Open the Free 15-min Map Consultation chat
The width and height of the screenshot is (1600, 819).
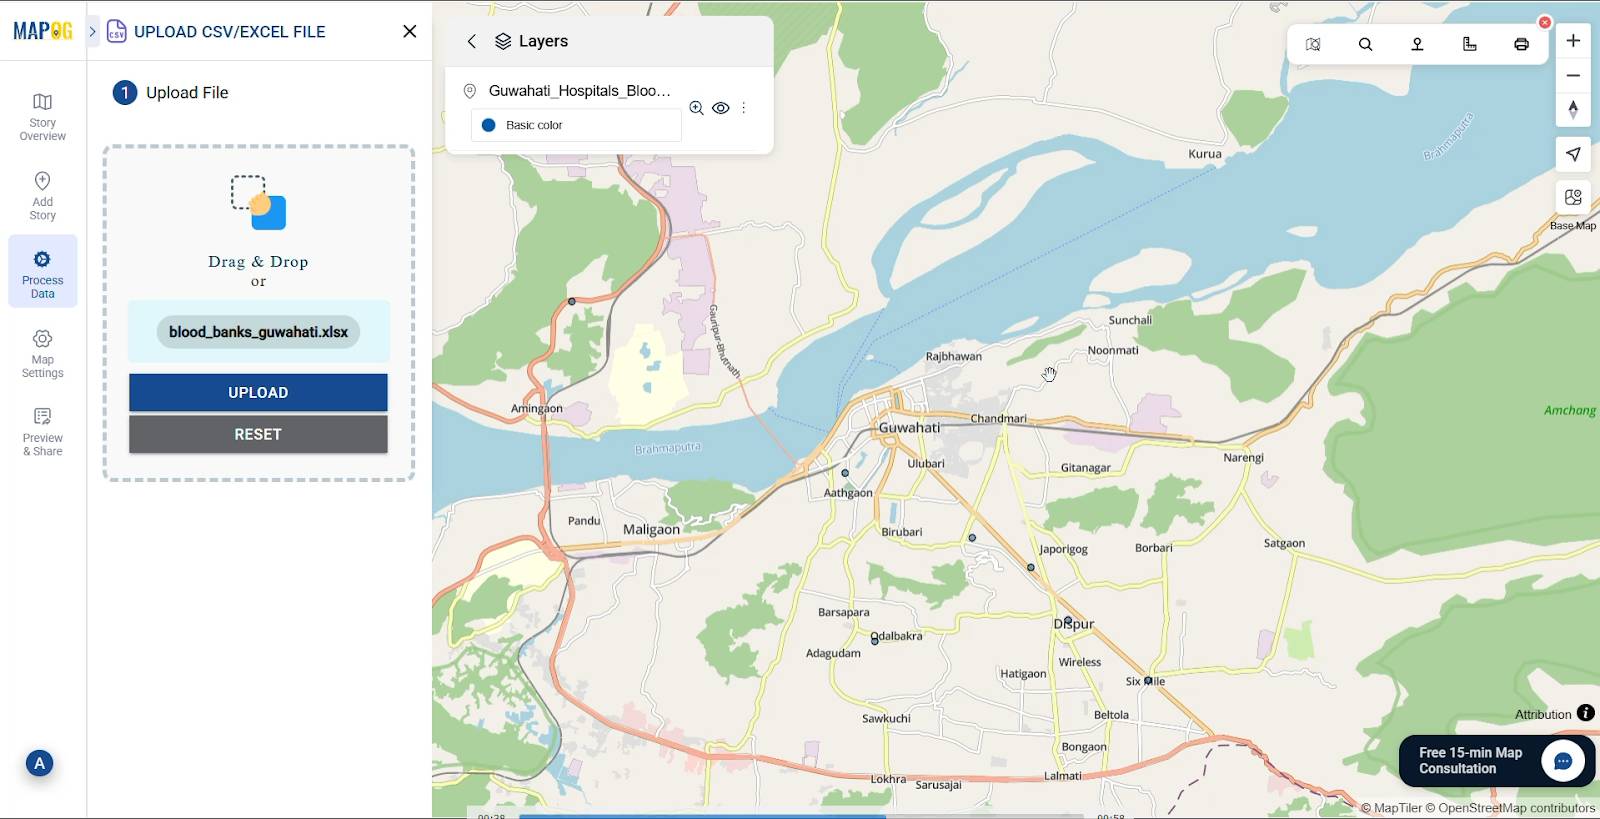(1497, 760)
